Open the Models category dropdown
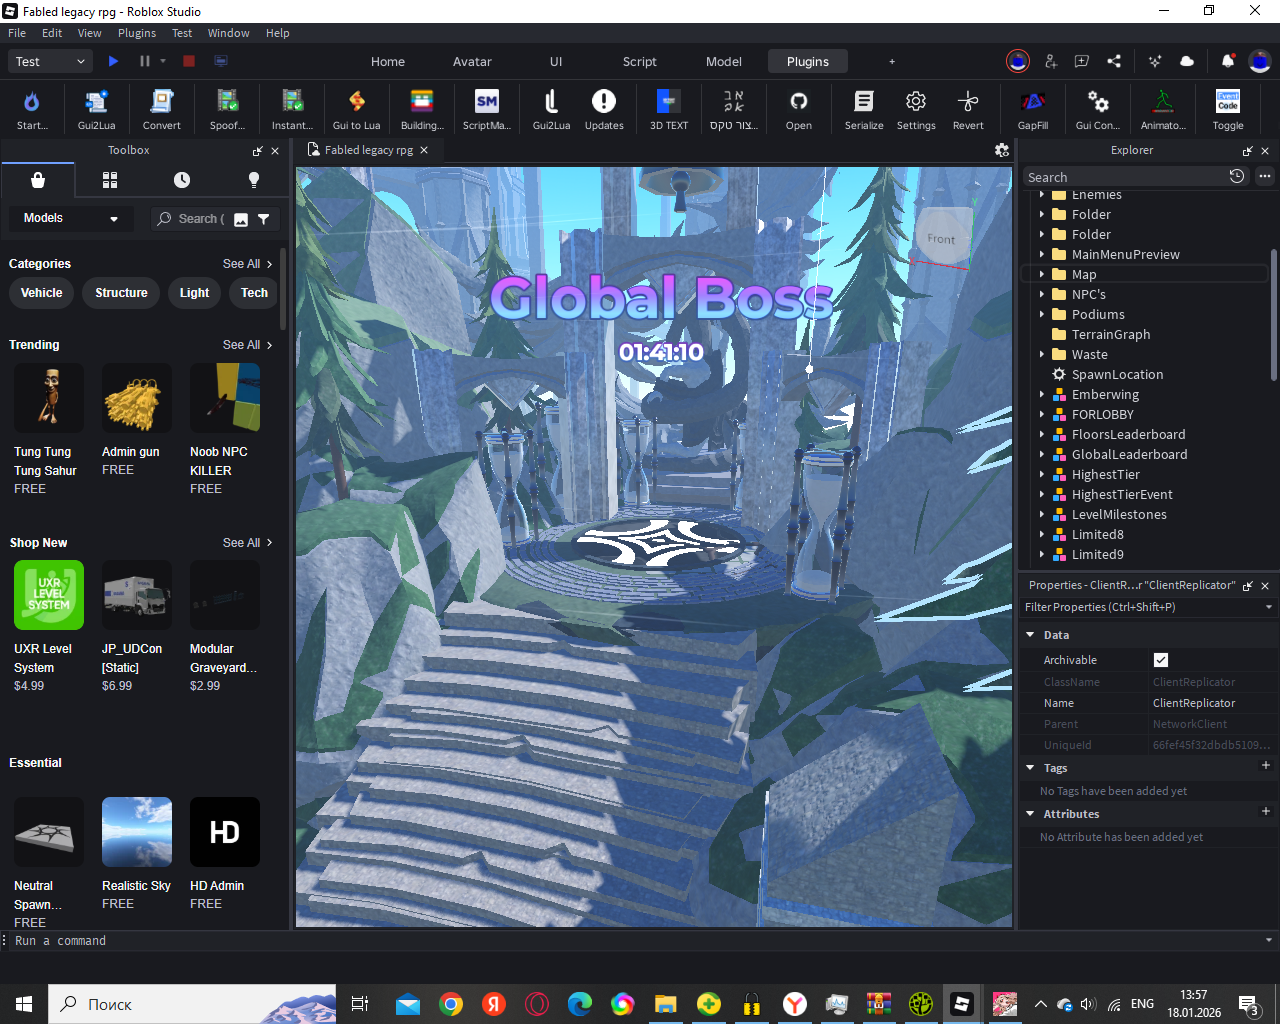The height and width of the screenshot is (1024, 1280). tap(71, 218)
